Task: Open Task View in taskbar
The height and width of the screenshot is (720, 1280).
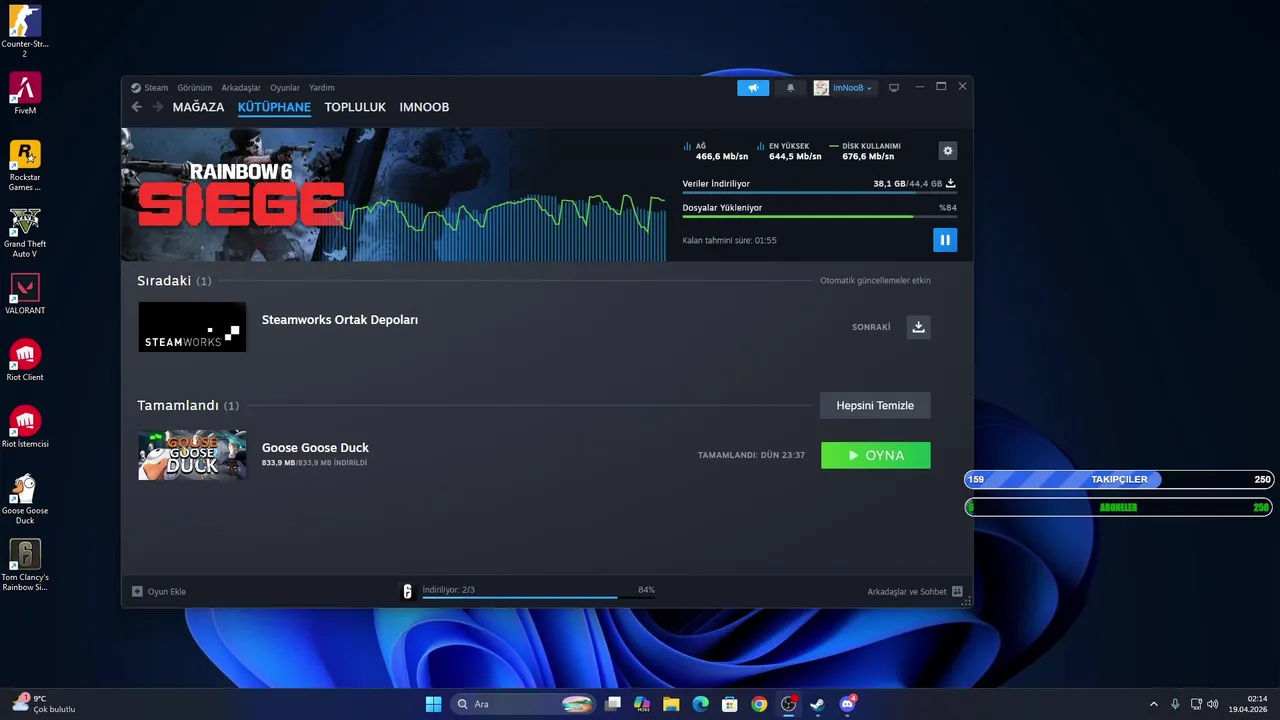Action: pos(613,704)
